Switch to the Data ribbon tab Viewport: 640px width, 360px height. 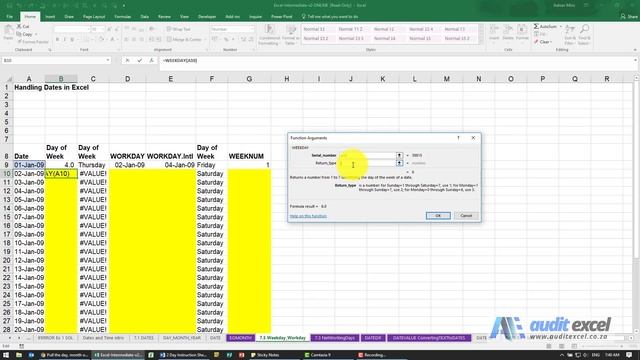[144, 17]
